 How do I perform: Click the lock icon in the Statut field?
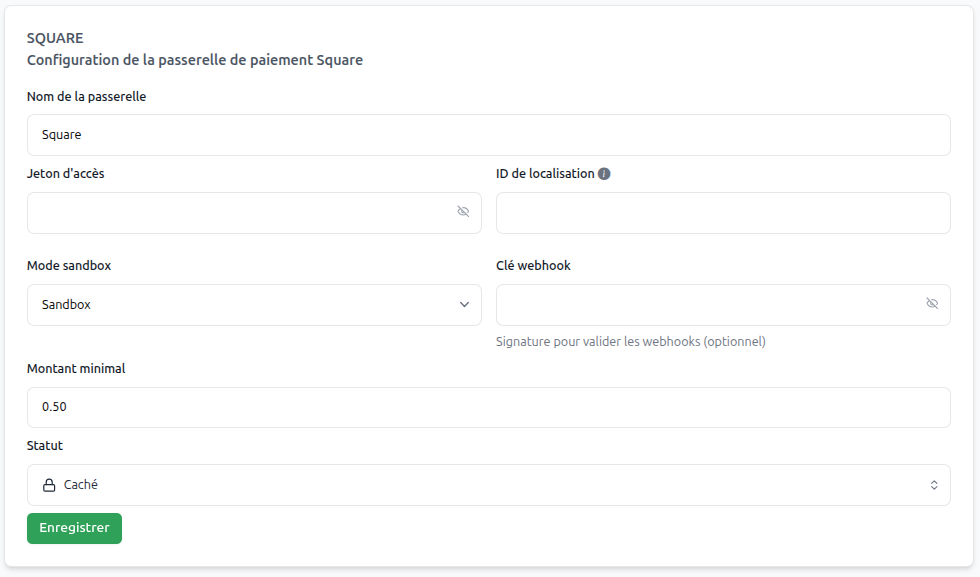coord(49,485)
